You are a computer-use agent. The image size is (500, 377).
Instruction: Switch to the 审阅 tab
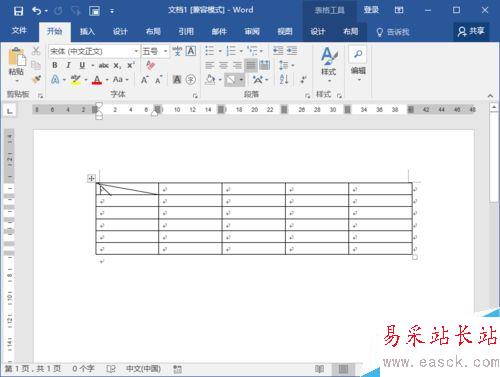pyautogui.click(x=252, y=32)
